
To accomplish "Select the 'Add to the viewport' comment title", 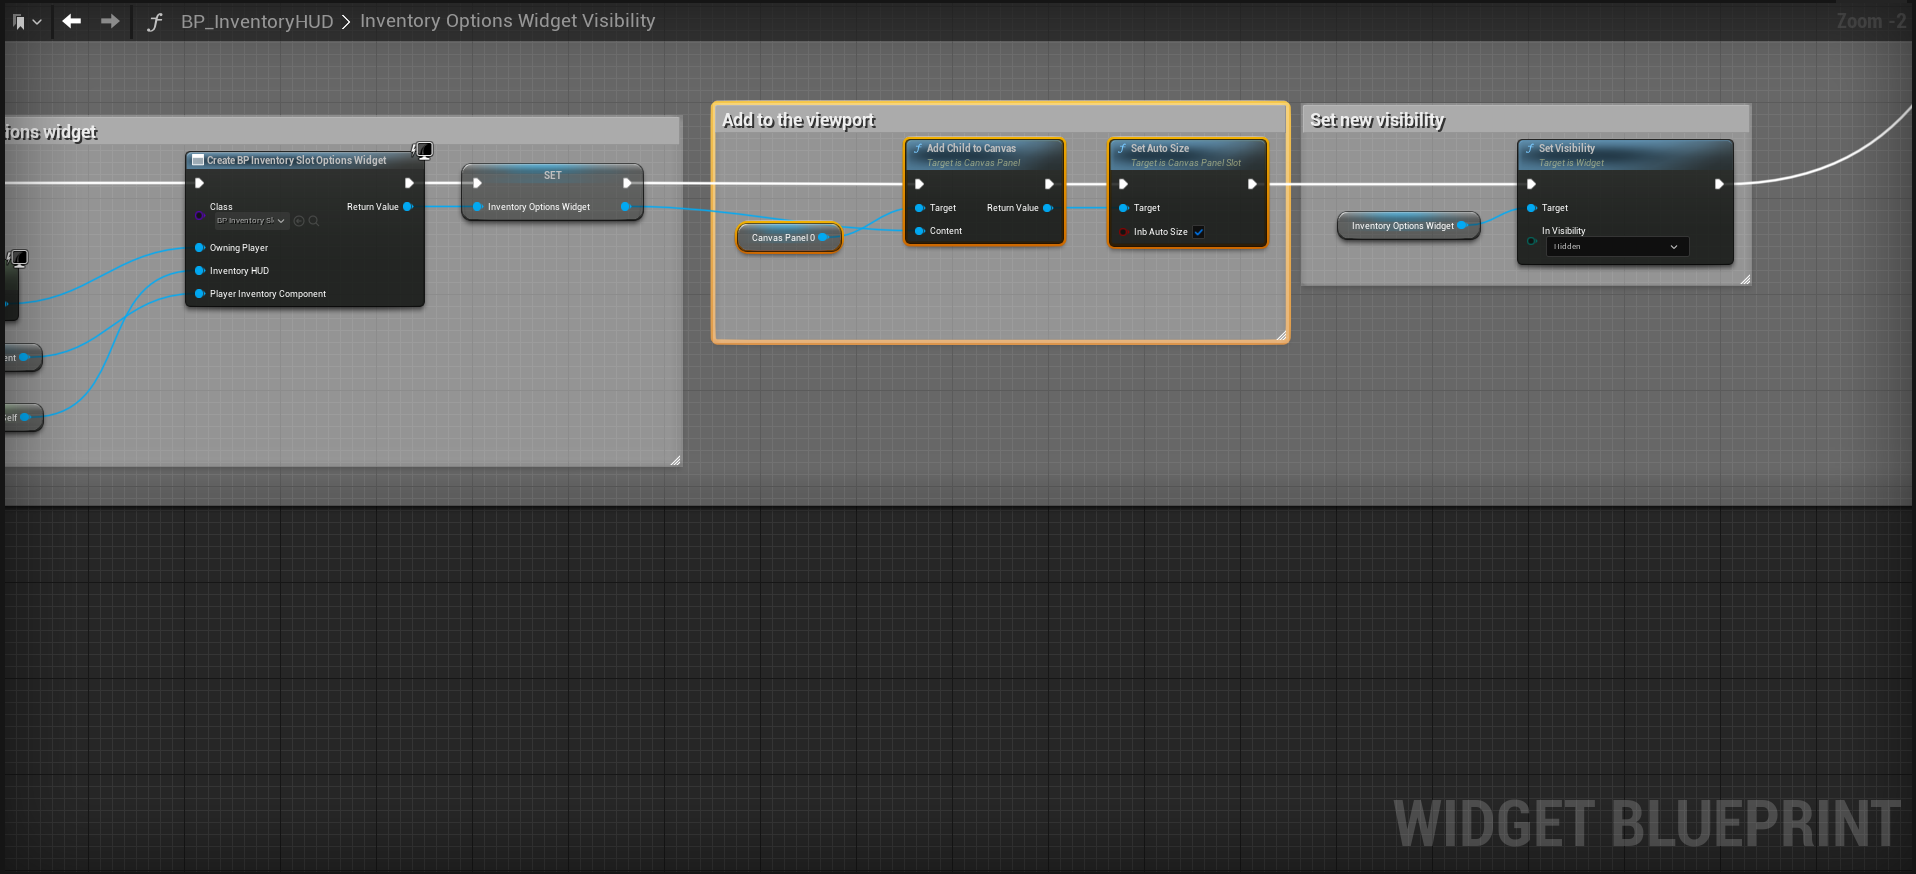I will point(798,120).
